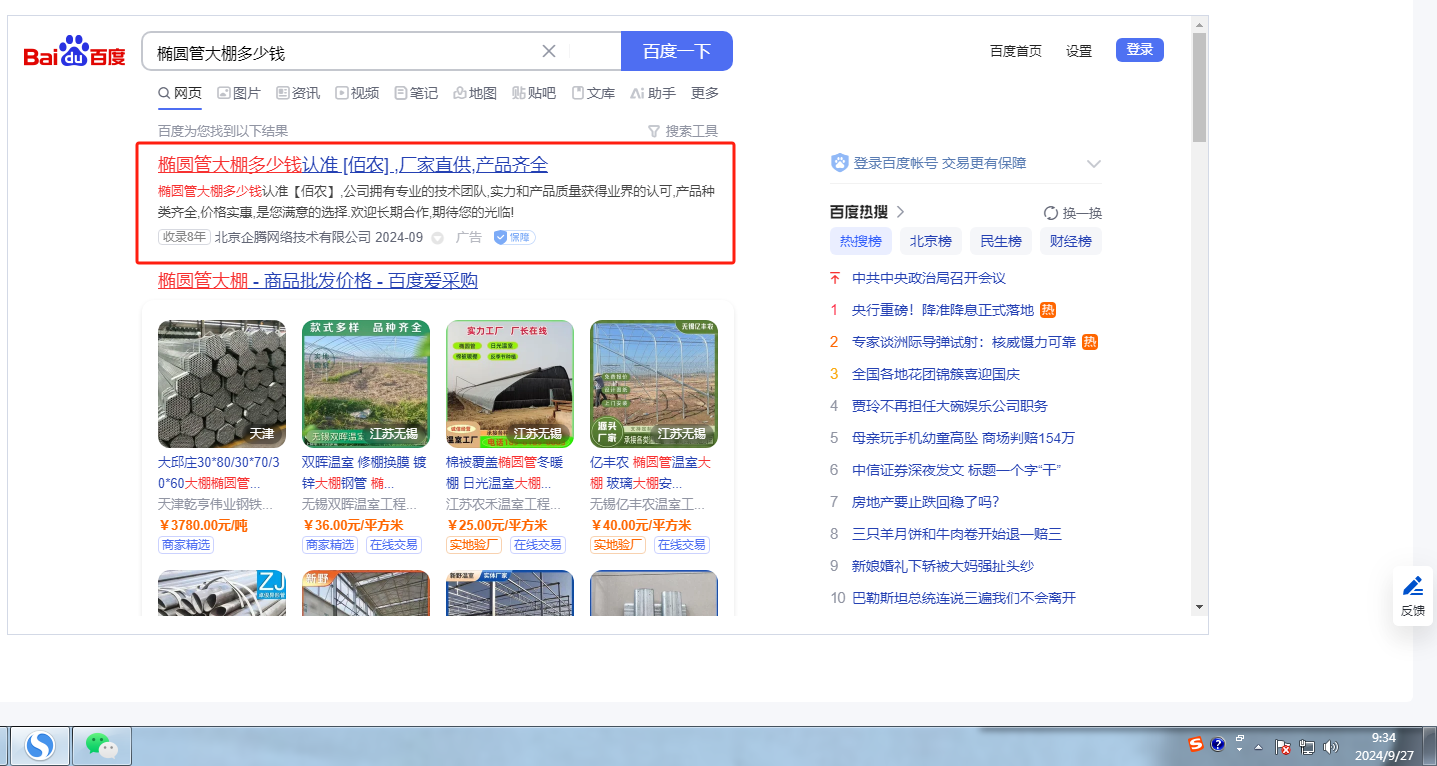Viewport: 1437px width, 766px height.
Task: Open hot search 央行重磅！降准降息正式落地
Action: pyautogui.click(x=943, y=310)
